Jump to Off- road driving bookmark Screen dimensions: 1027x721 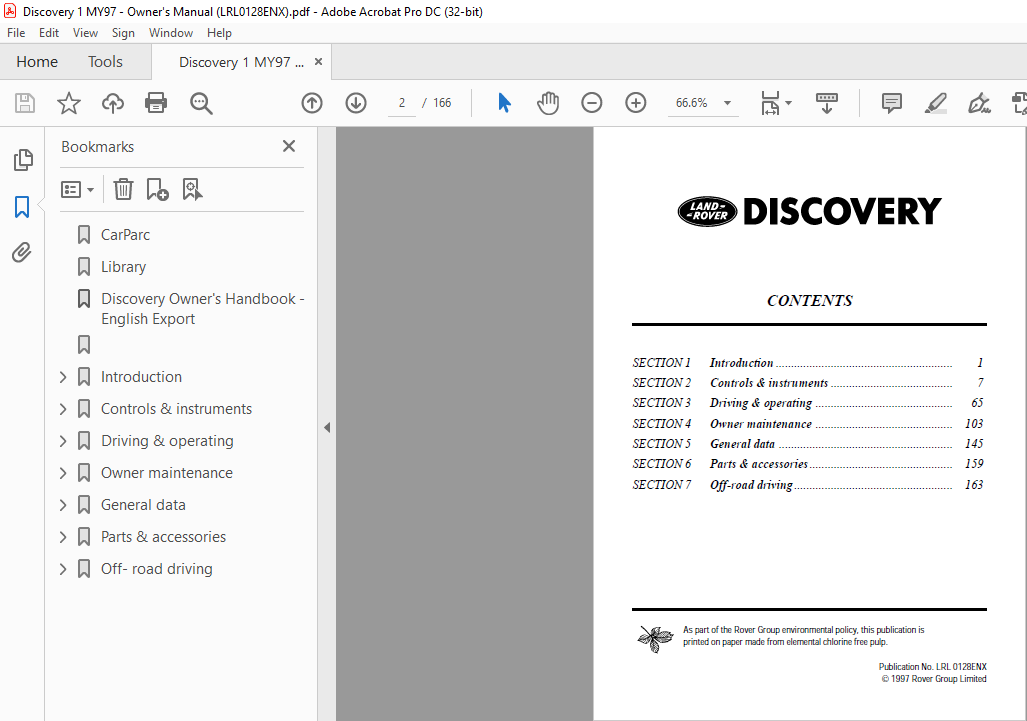click(x=157, y=569)
